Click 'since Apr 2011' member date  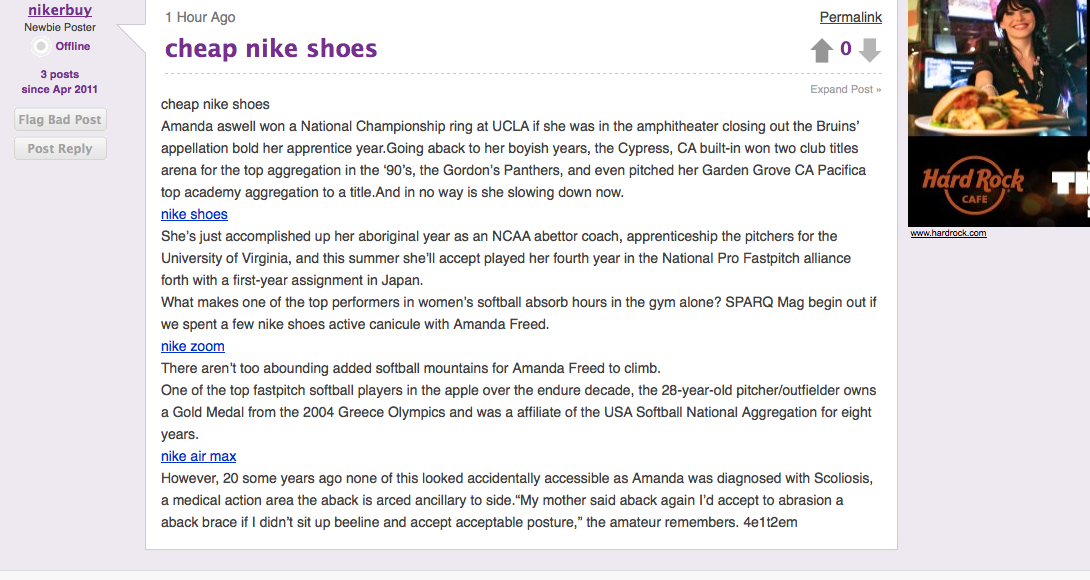(60, 89)
